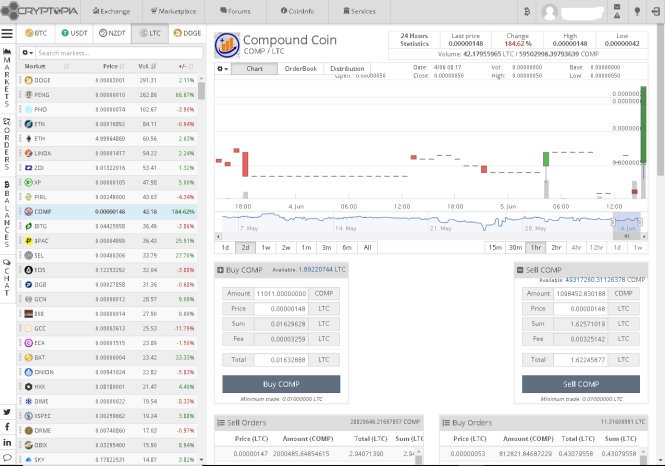Image resolution: width=665 pixels, height=466 pixels.
Task: Open the speech bubble icon at the sidebar bottom
Action: [7, 458]
